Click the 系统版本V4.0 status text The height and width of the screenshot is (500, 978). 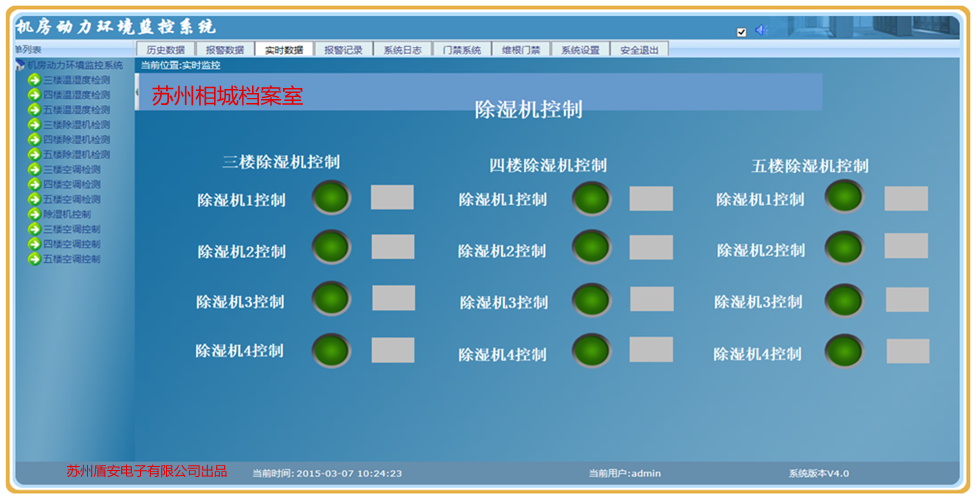pos(819,474)
